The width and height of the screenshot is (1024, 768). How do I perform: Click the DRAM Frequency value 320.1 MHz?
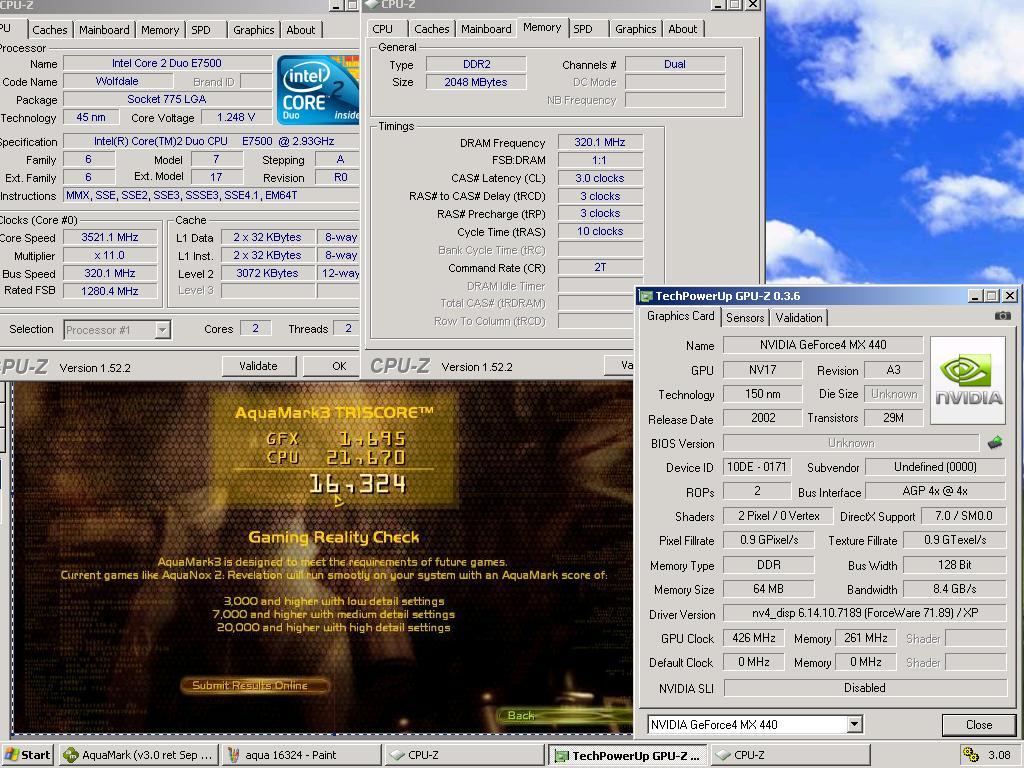click(600, 142)
